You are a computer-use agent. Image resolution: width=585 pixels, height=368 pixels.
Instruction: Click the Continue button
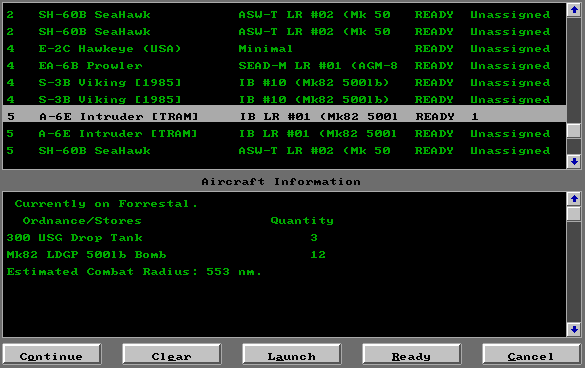pos(51,354)
